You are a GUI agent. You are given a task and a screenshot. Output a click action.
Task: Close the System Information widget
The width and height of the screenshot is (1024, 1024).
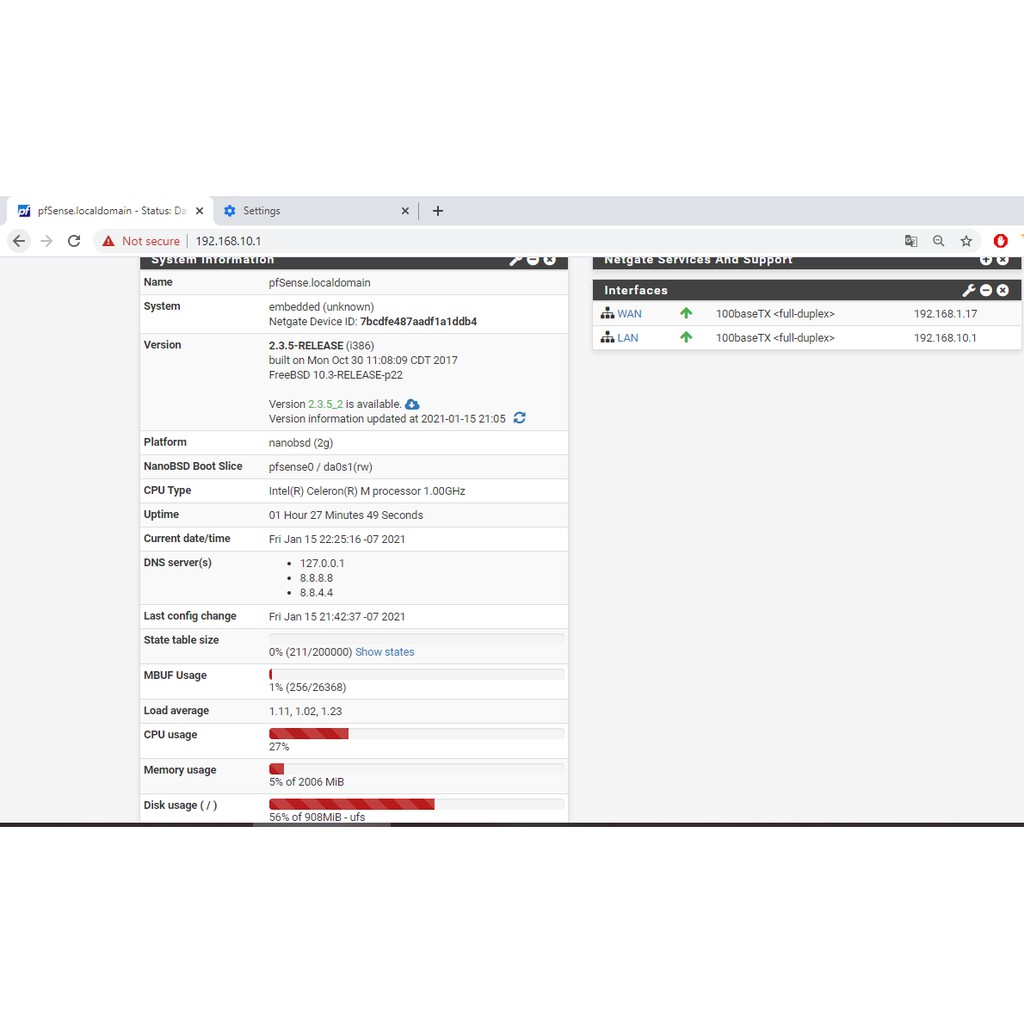[x=550, y=260]
